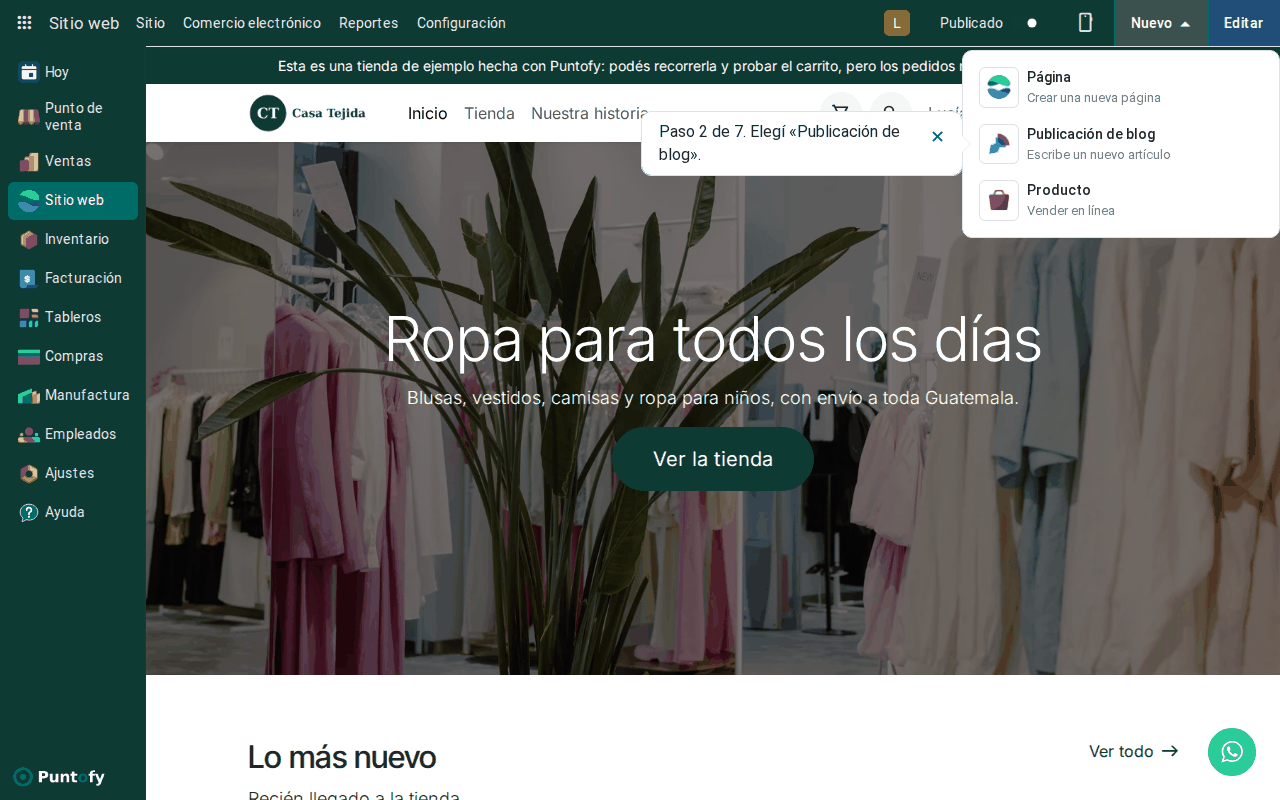Click the user avatar L
1280x800 pixels.
tap(897, 23)
